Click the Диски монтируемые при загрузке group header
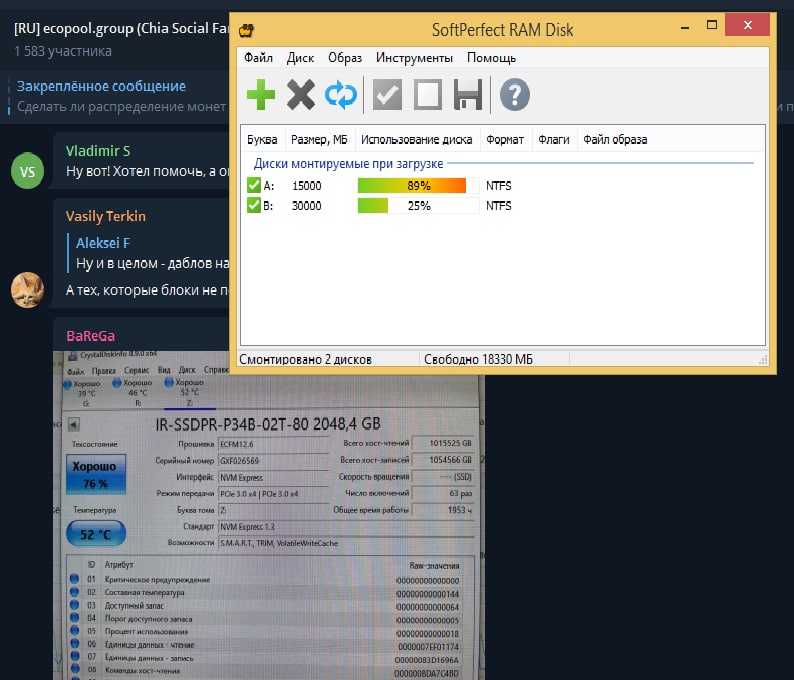 (348, 164)
